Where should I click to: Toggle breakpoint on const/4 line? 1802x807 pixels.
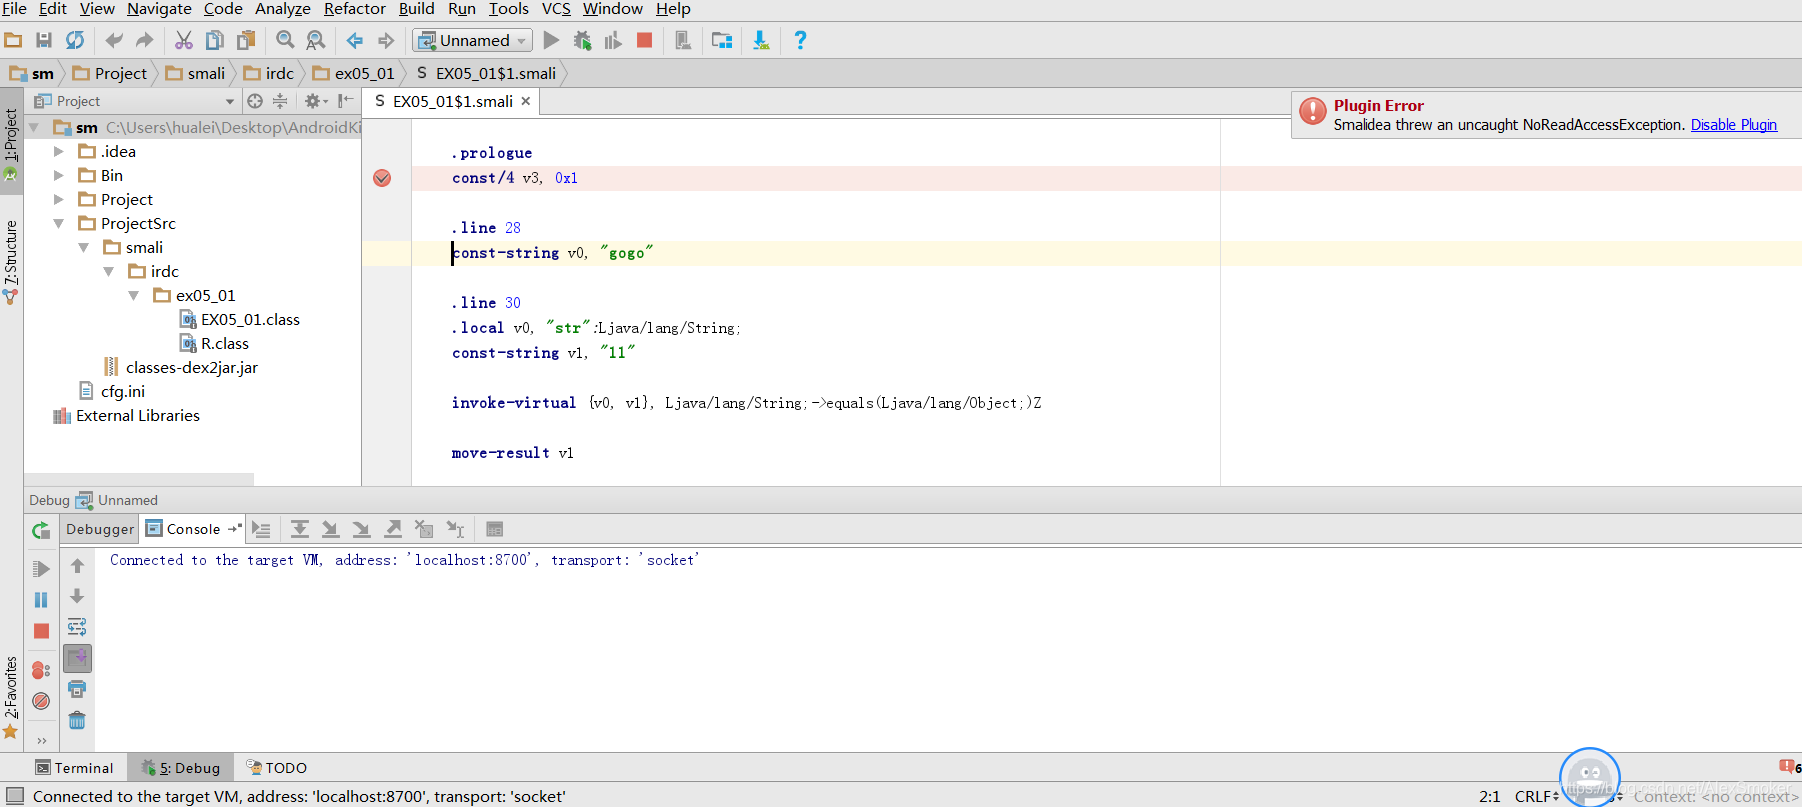[382, 178]
